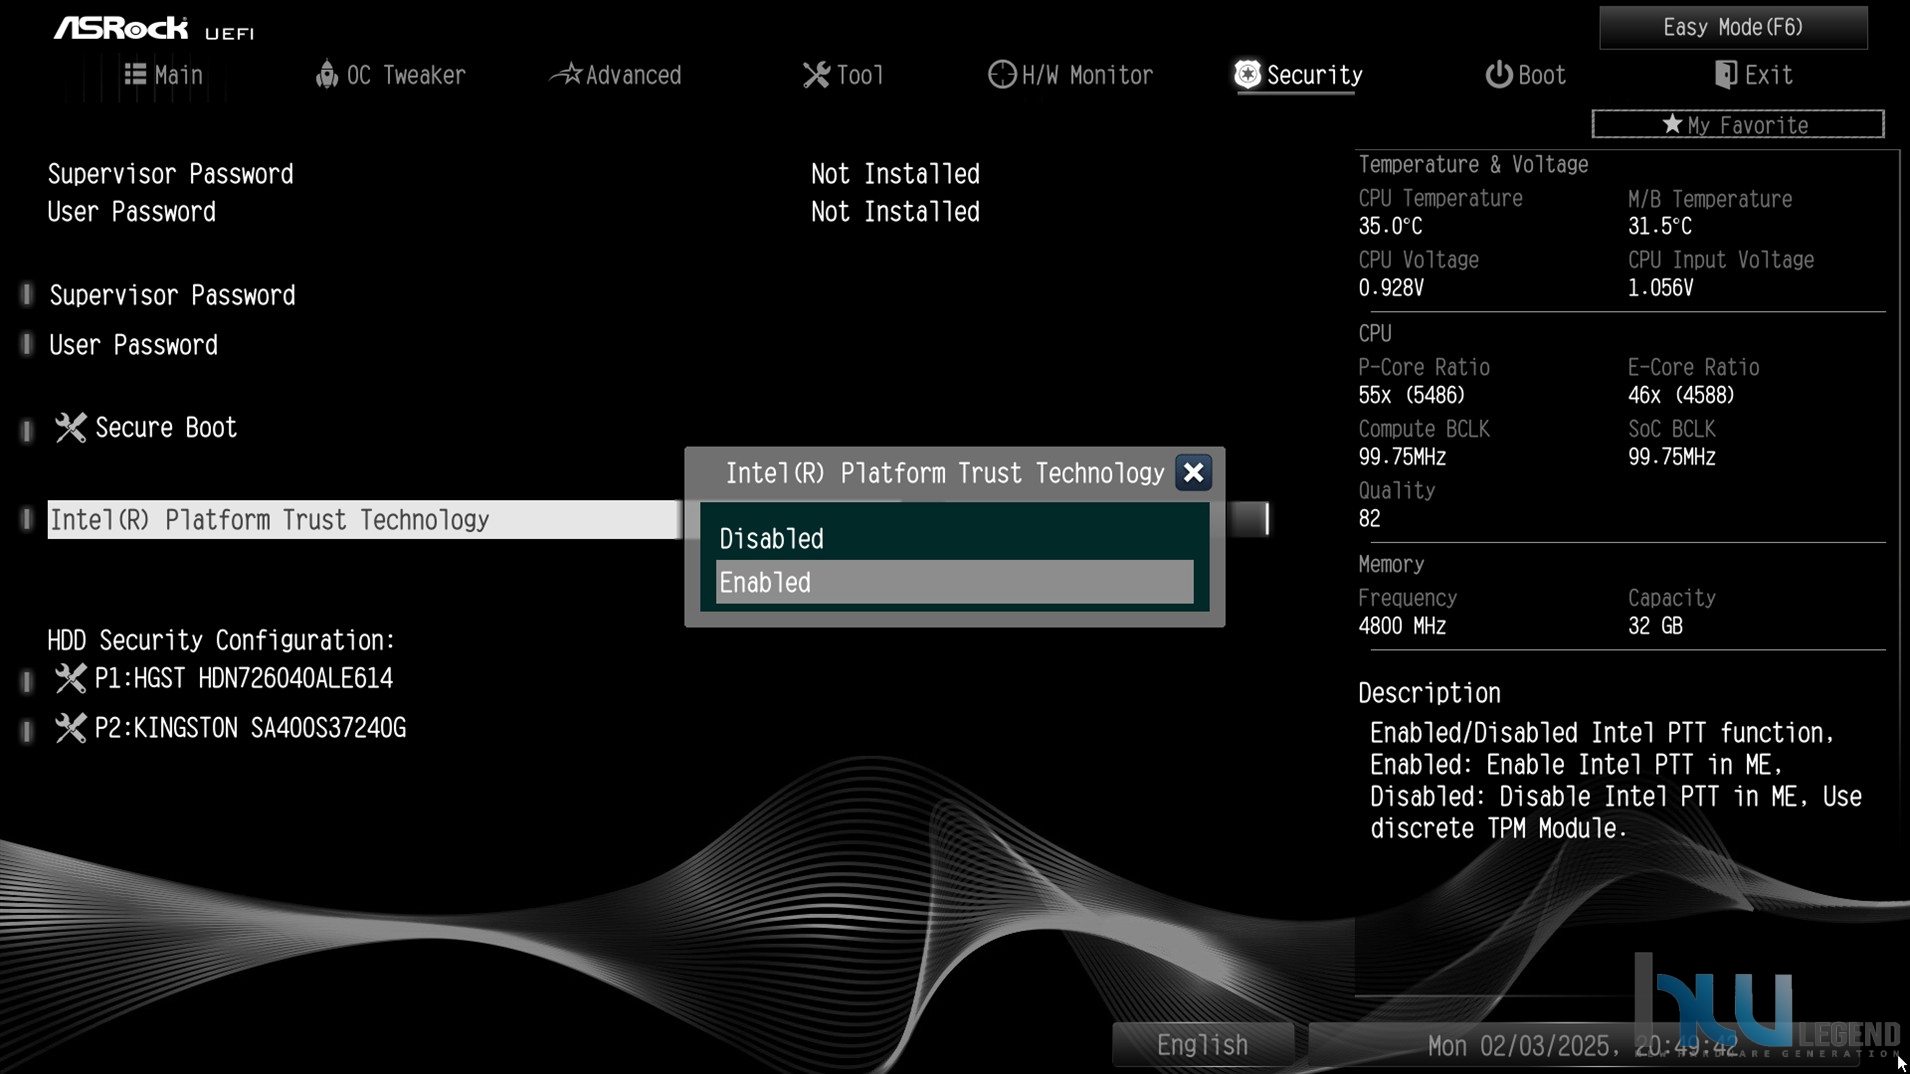The width and height of the screenshot is (1910, 1074).
Task: Click M/B Temperature value 31.5°C
Action: (x=1659, y=226)
